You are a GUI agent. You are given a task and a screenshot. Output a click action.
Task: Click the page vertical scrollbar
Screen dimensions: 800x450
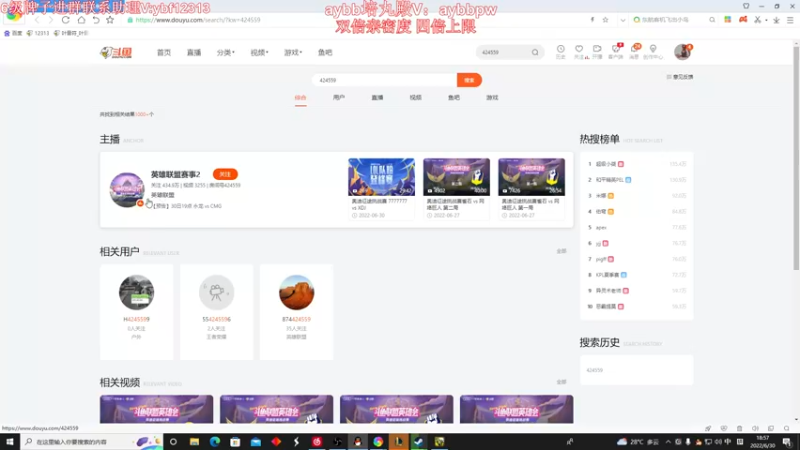796,156
